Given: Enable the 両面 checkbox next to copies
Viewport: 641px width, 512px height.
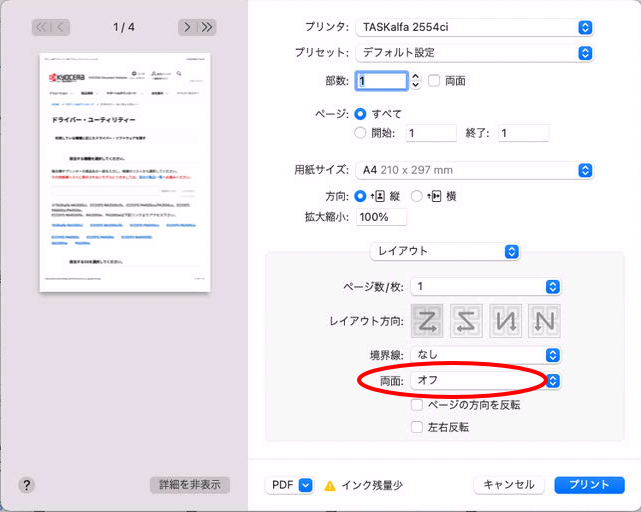Looking at the screenshot, I should (x=434, y=81).
